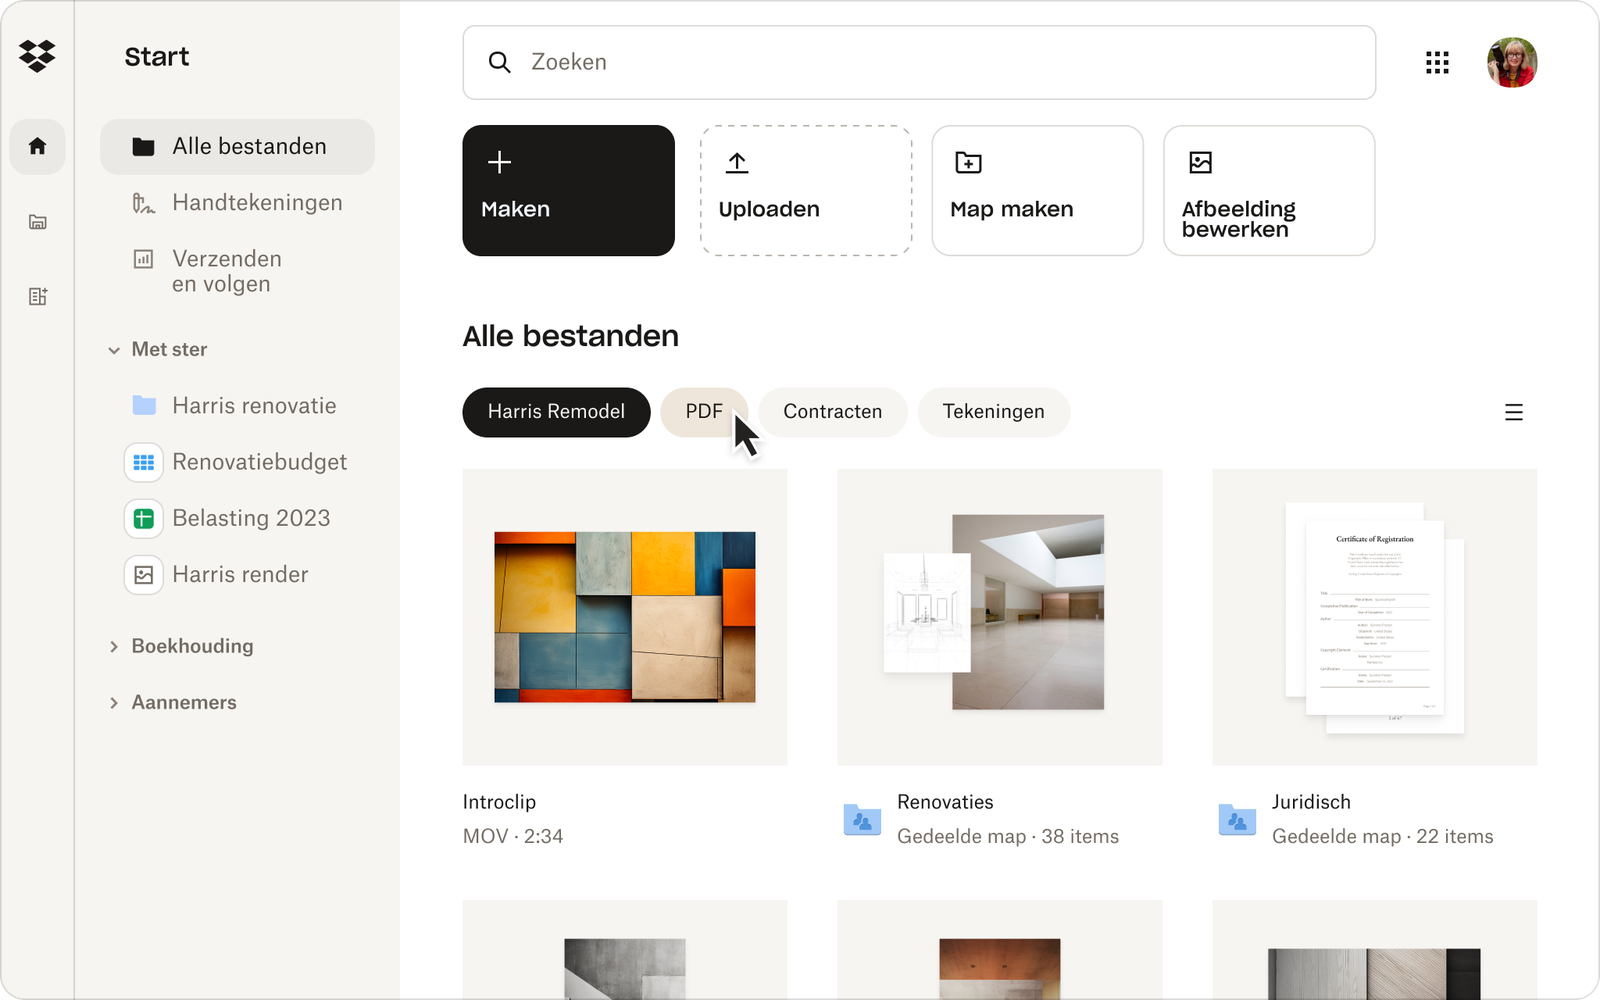Open the Juridisch shared folder thumbnail
This screenshot has height=1000, width=1600.
pos(1374,616)
